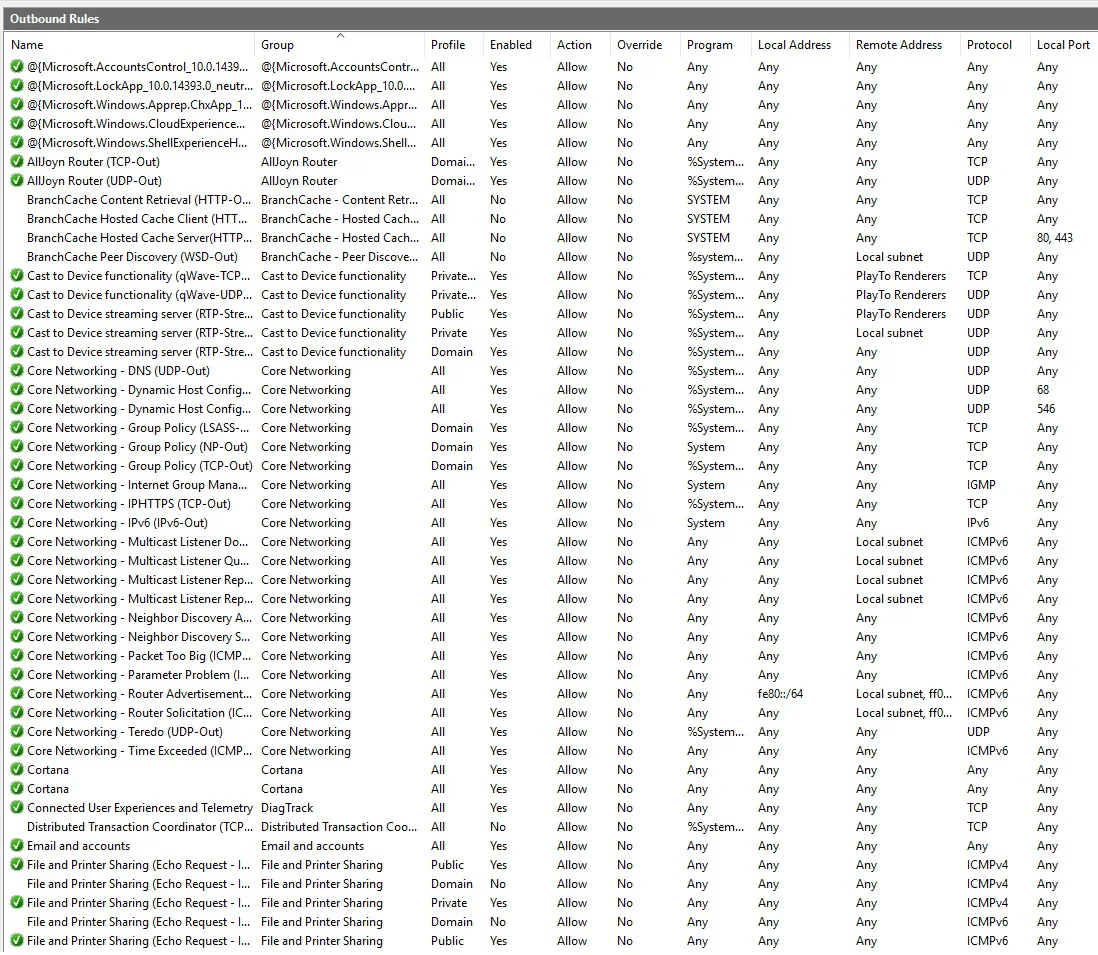Screen dimensions: 1098x955
Task: Click check icon for Microsoft.Windows.Apprep.ChxApp rule
Action: pos(17,105)
